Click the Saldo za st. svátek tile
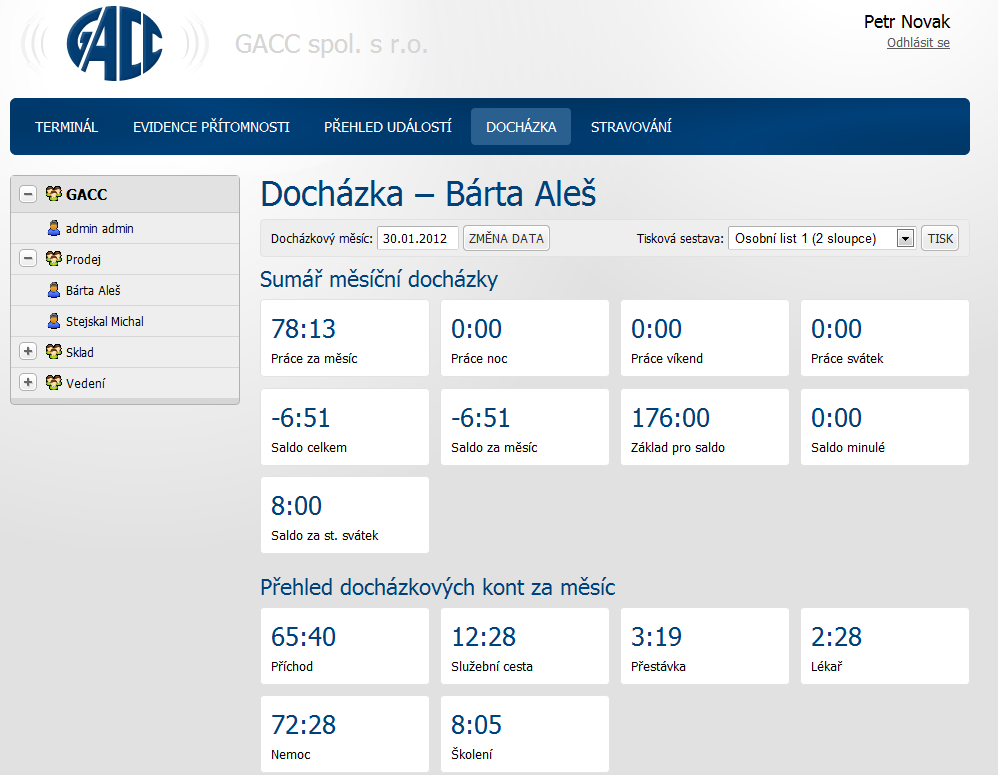This screenshot has height=775, width=998. click(345, 515)
